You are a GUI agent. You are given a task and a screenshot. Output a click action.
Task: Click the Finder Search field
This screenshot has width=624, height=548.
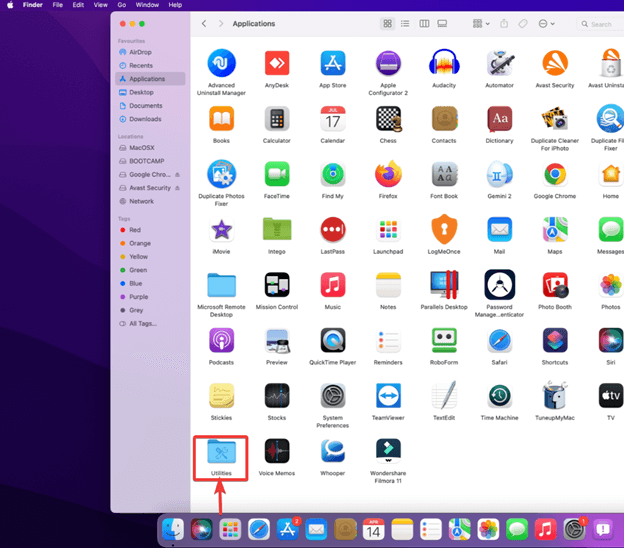click(601, 24)
